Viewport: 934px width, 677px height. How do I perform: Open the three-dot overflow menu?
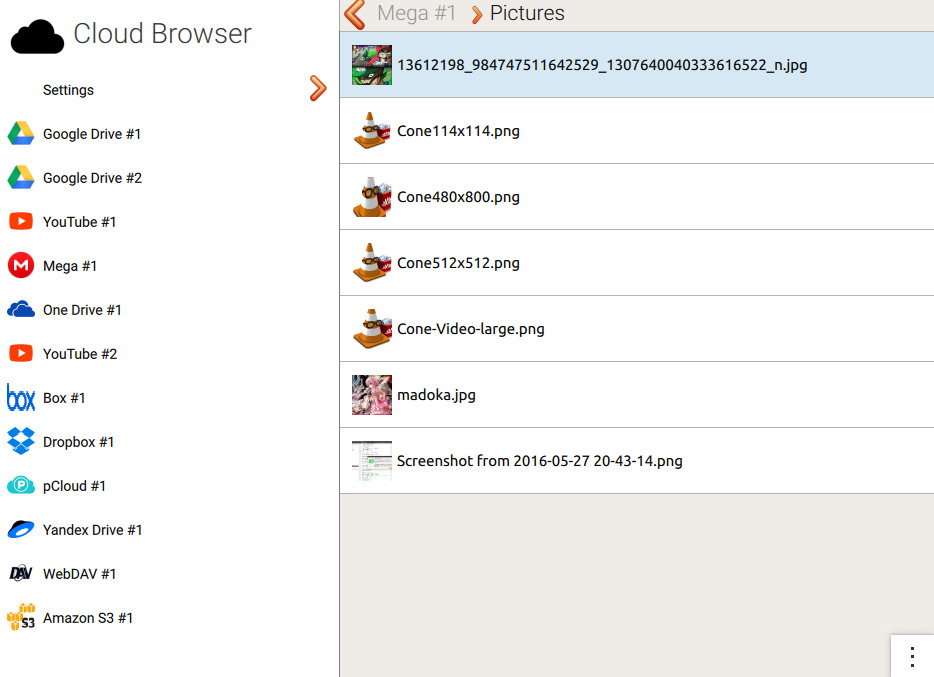[x=912, y=656]
